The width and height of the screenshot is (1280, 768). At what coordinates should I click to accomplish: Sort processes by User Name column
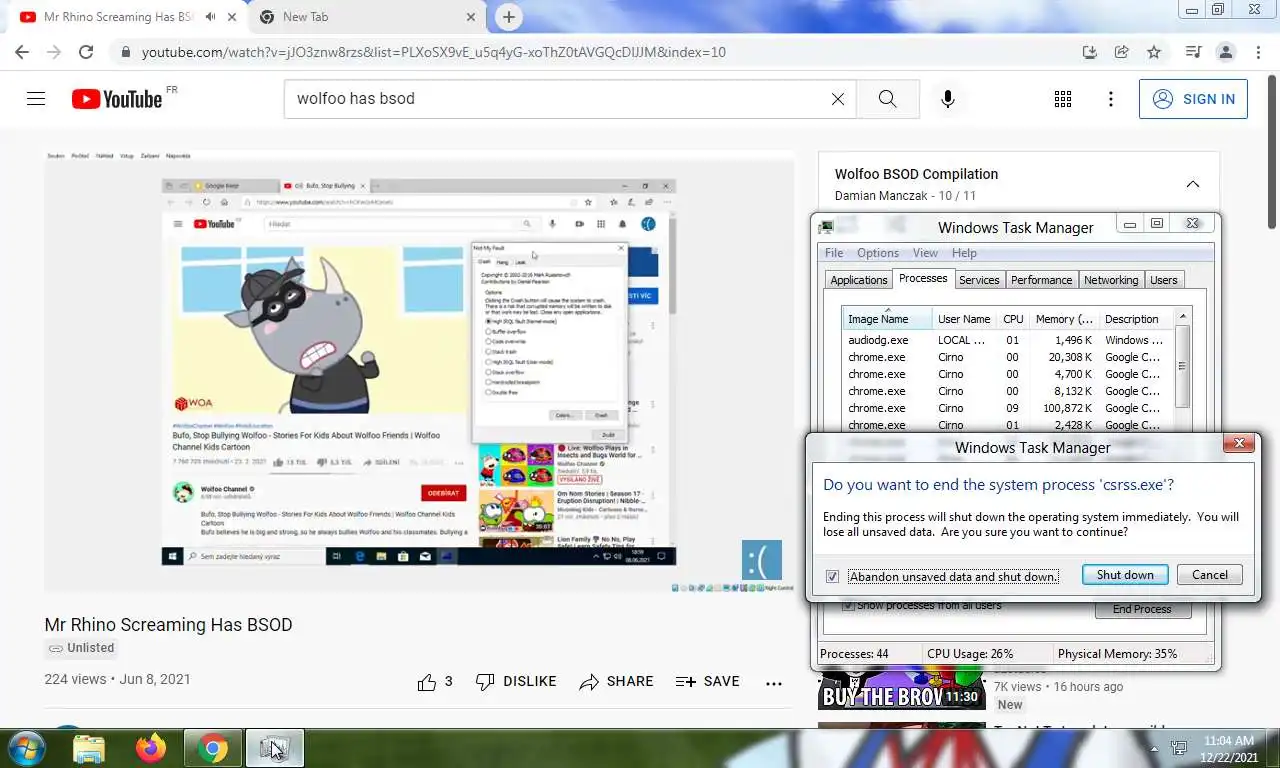point(964,319)
